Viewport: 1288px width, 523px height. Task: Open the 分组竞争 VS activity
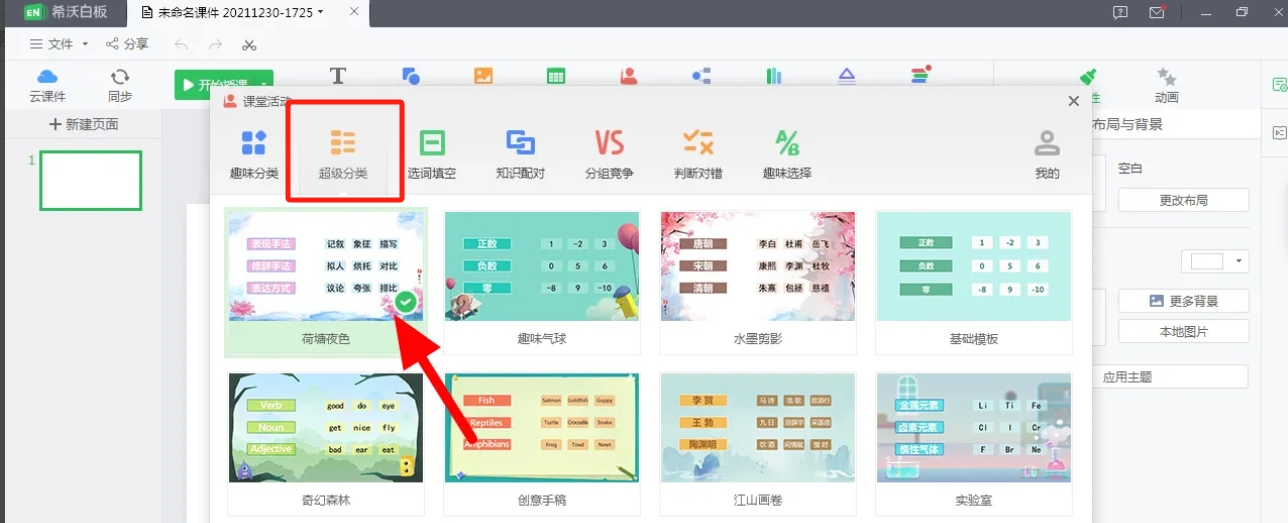609,152
